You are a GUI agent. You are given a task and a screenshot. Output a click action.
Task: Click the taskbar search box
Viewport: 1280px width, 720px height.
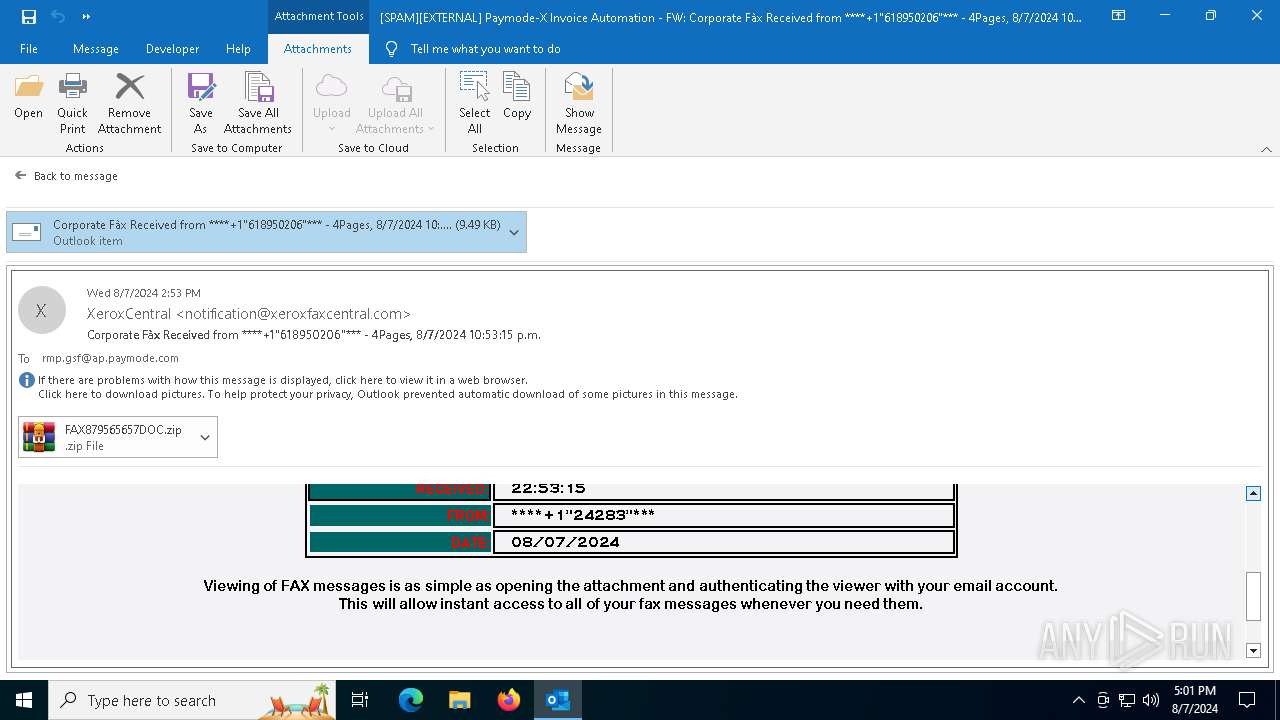192,700
